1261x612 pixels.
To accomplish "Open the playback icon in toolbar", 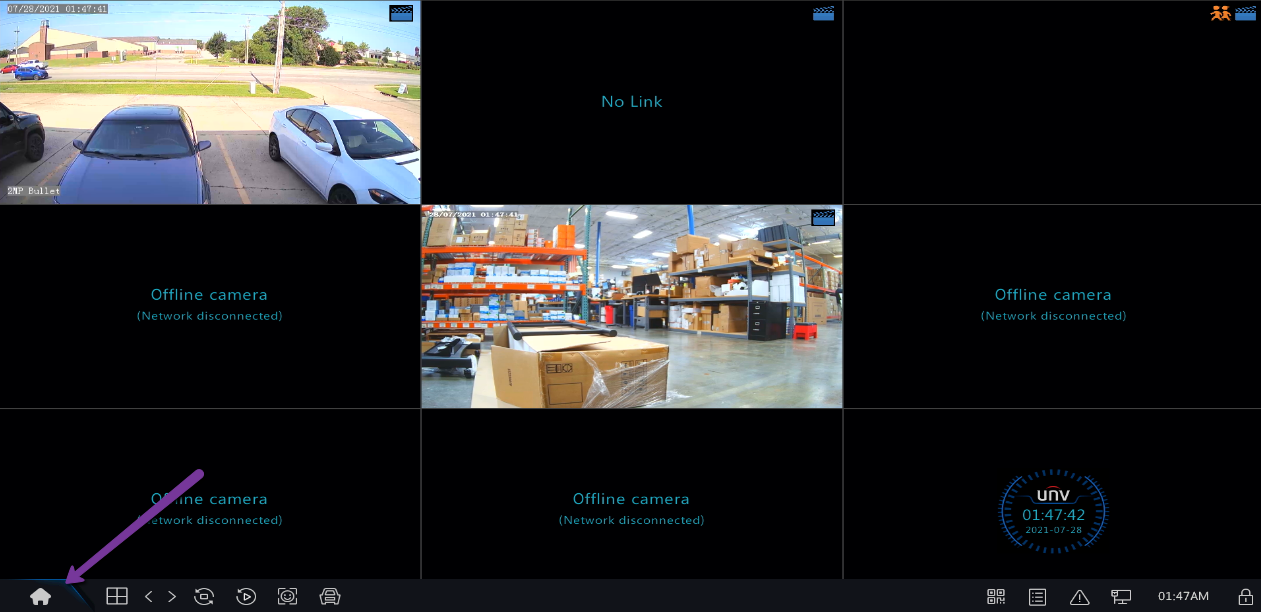I will (x=246, y=597).
